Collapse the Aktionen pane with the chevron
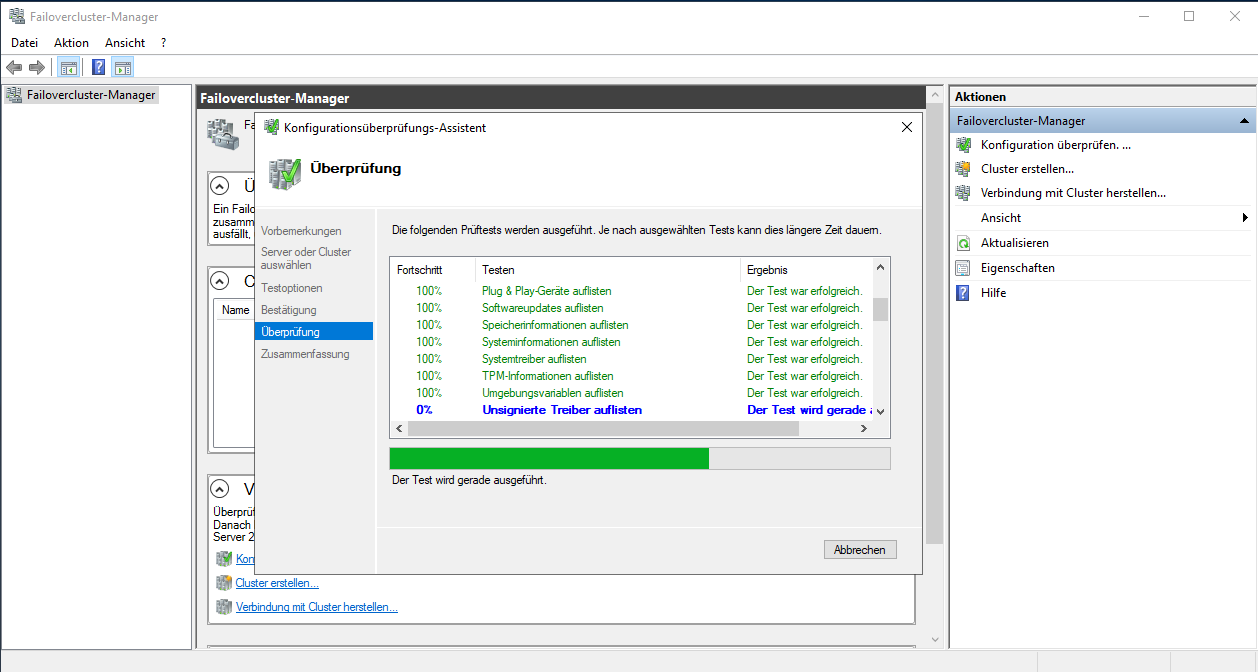 [x=1246, y=120]
